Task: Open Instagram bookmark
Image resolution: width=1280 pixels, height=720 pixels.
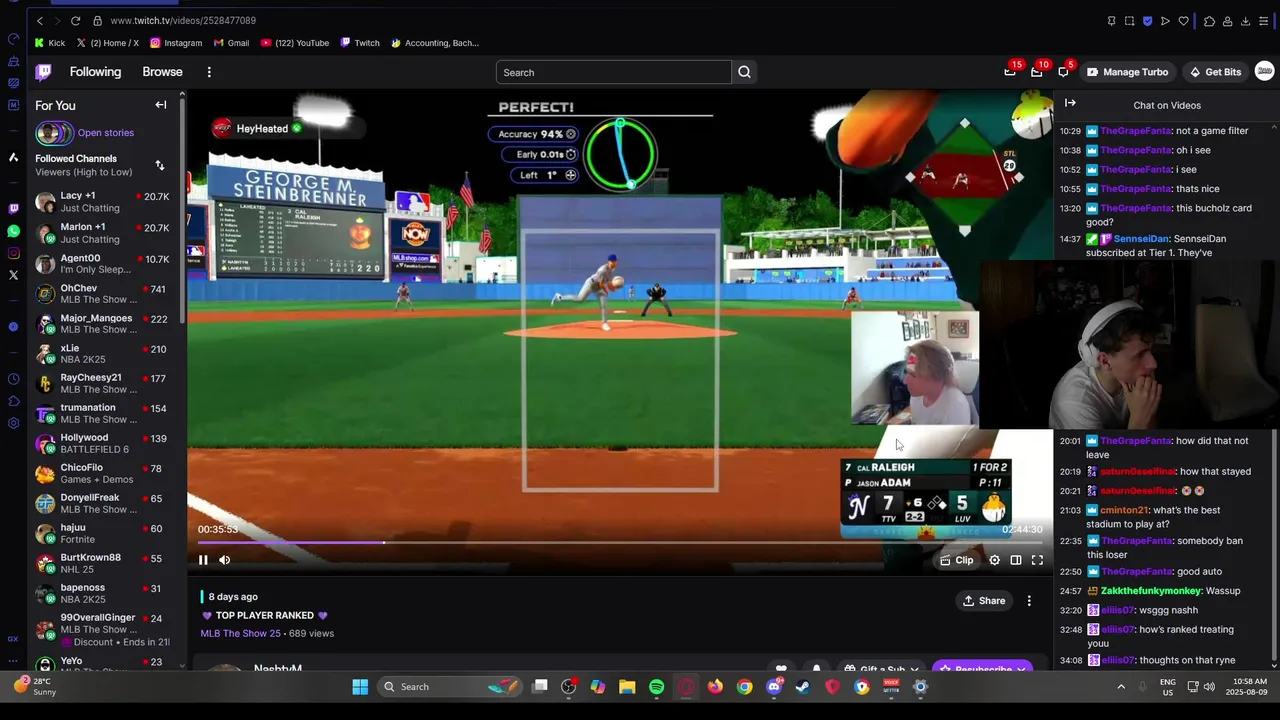Action: coord(176,43)
